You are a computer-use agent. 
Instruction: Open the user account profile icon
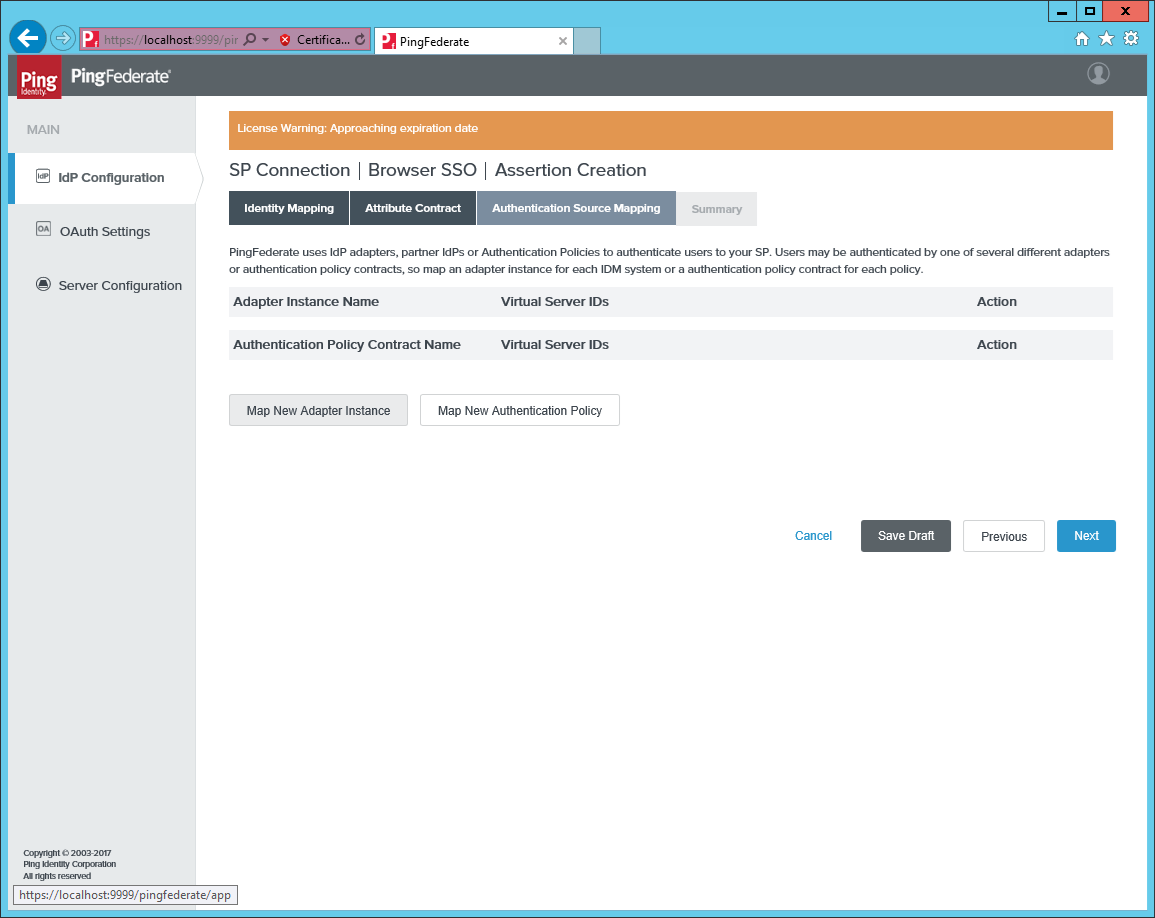(1098, 74)
